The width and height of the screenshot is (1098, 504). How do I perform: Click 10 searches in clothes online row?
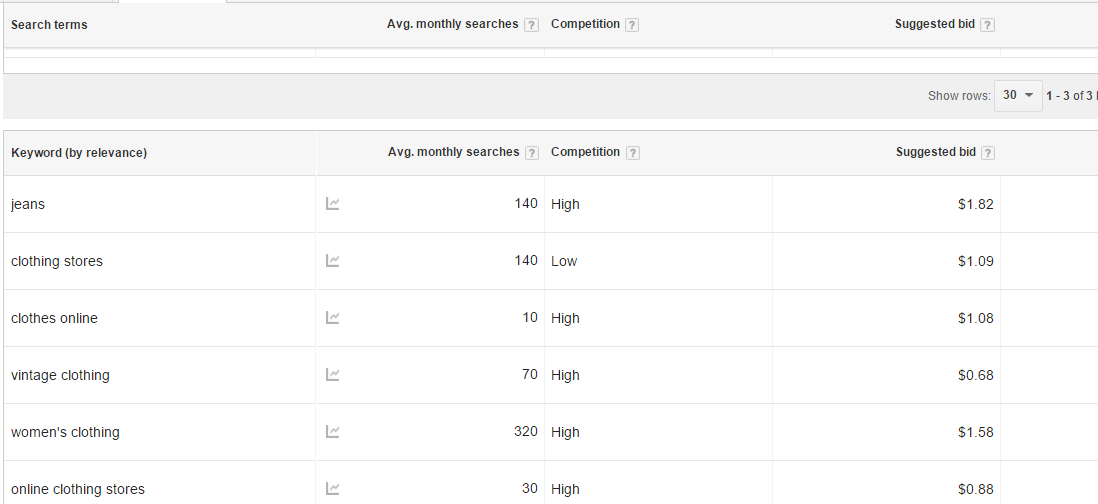530,317
